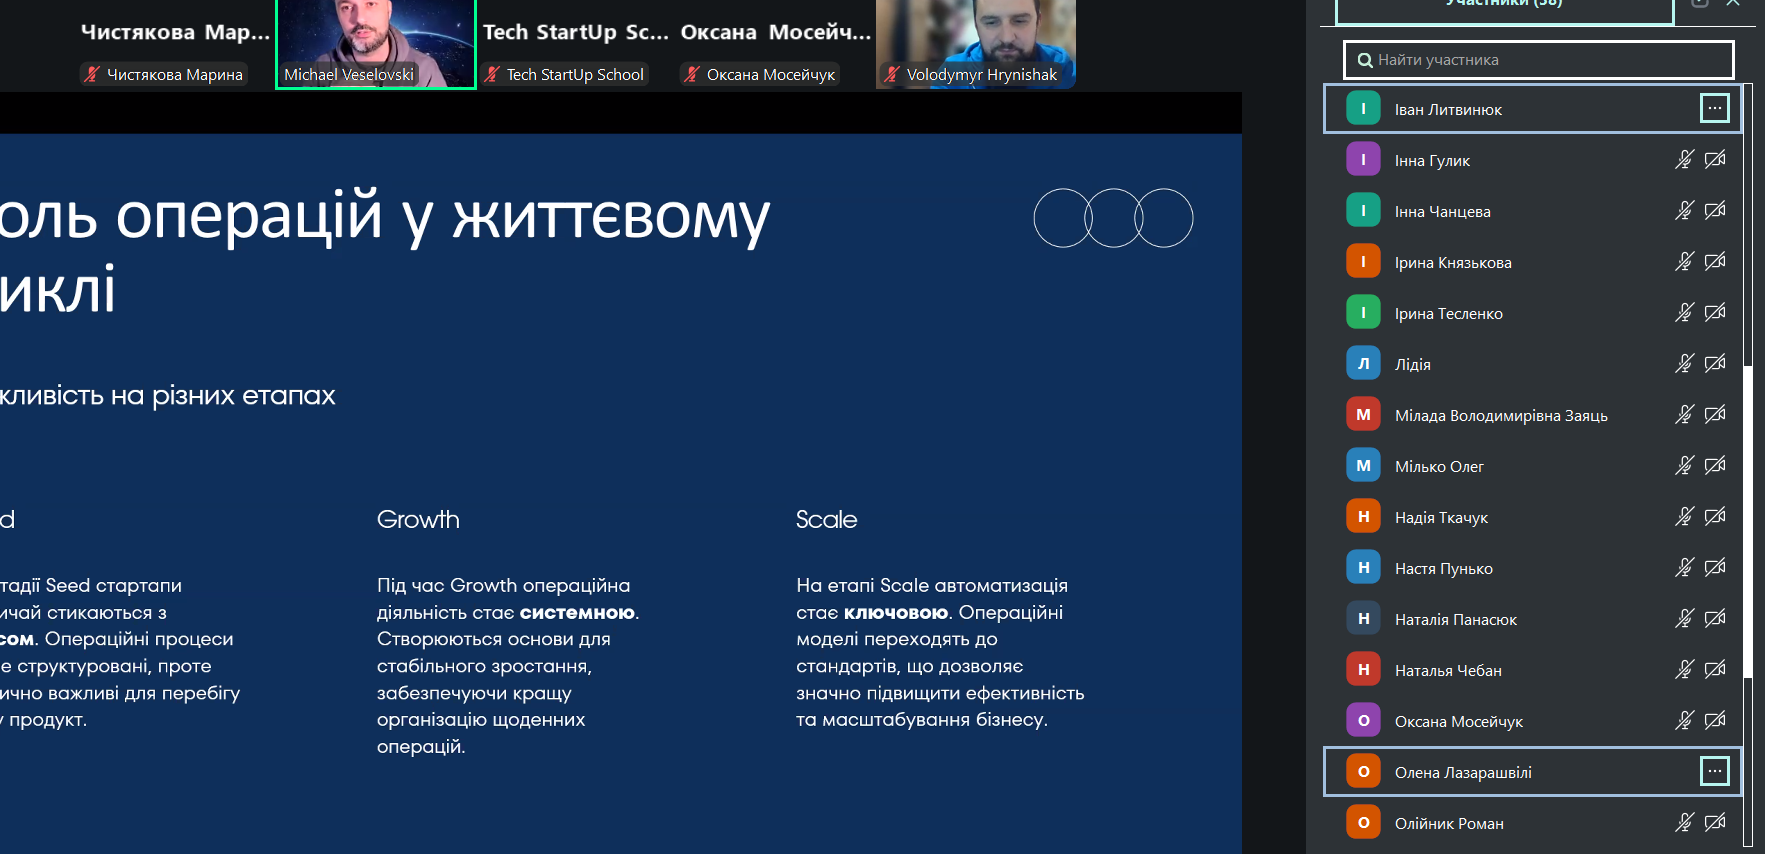Image resolution: width=1765 pixels, height=854 pixels.
Task: Click the camera-off icon beside Ірина Тесленко
Action: coord(1715,313)
